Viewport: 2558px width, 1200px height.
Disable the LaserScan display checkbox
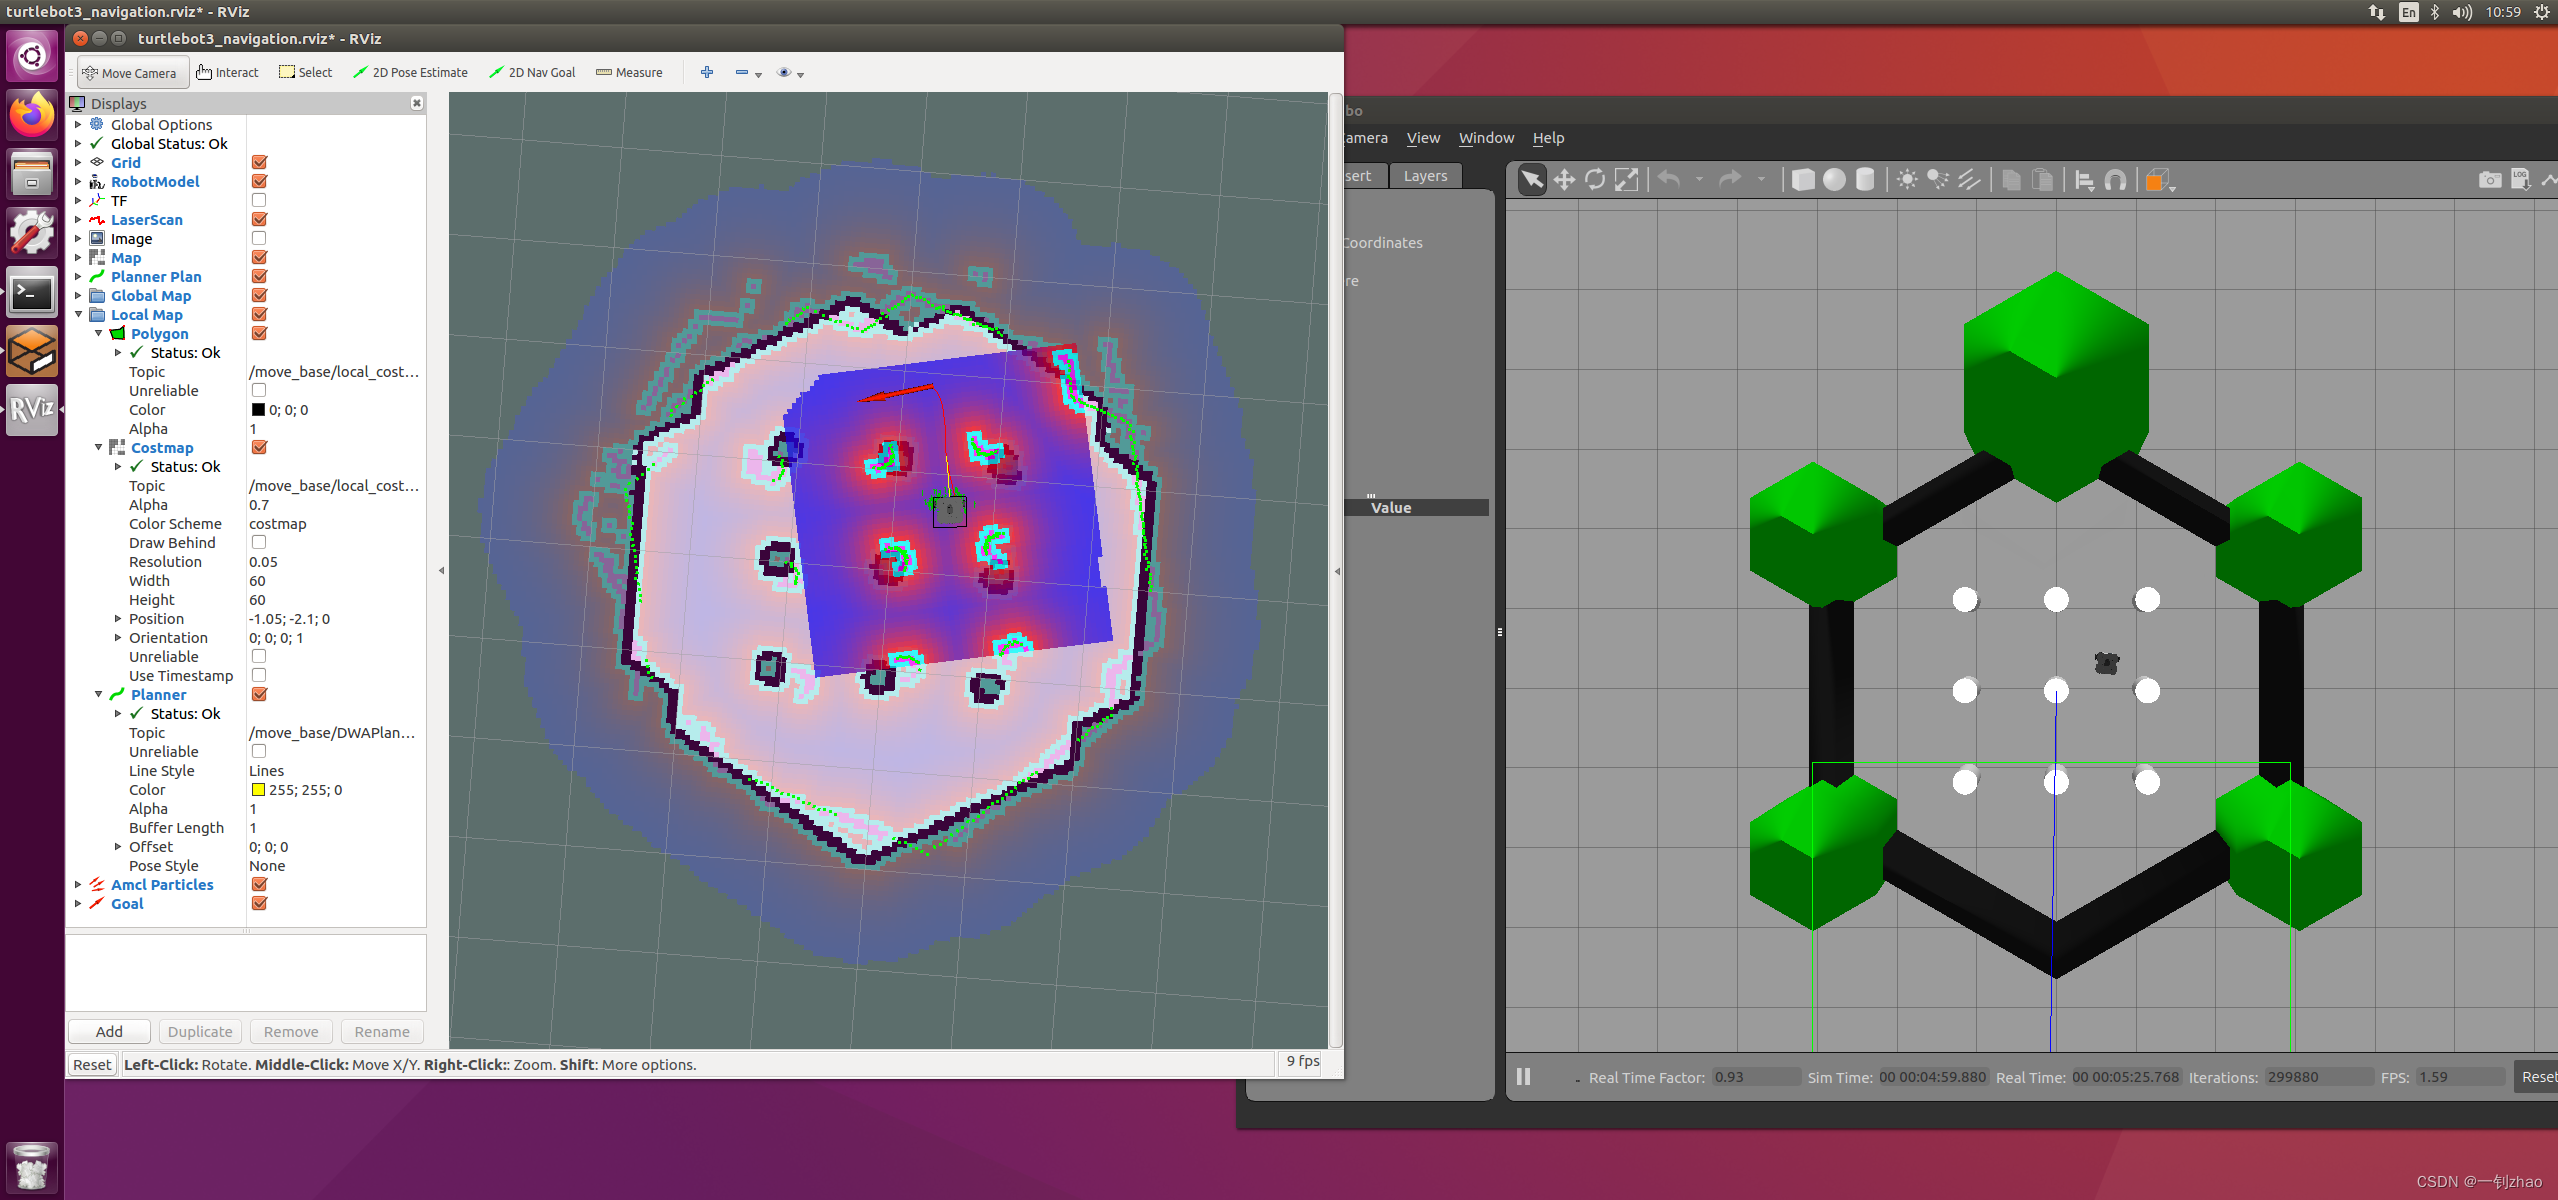[259, 220]
